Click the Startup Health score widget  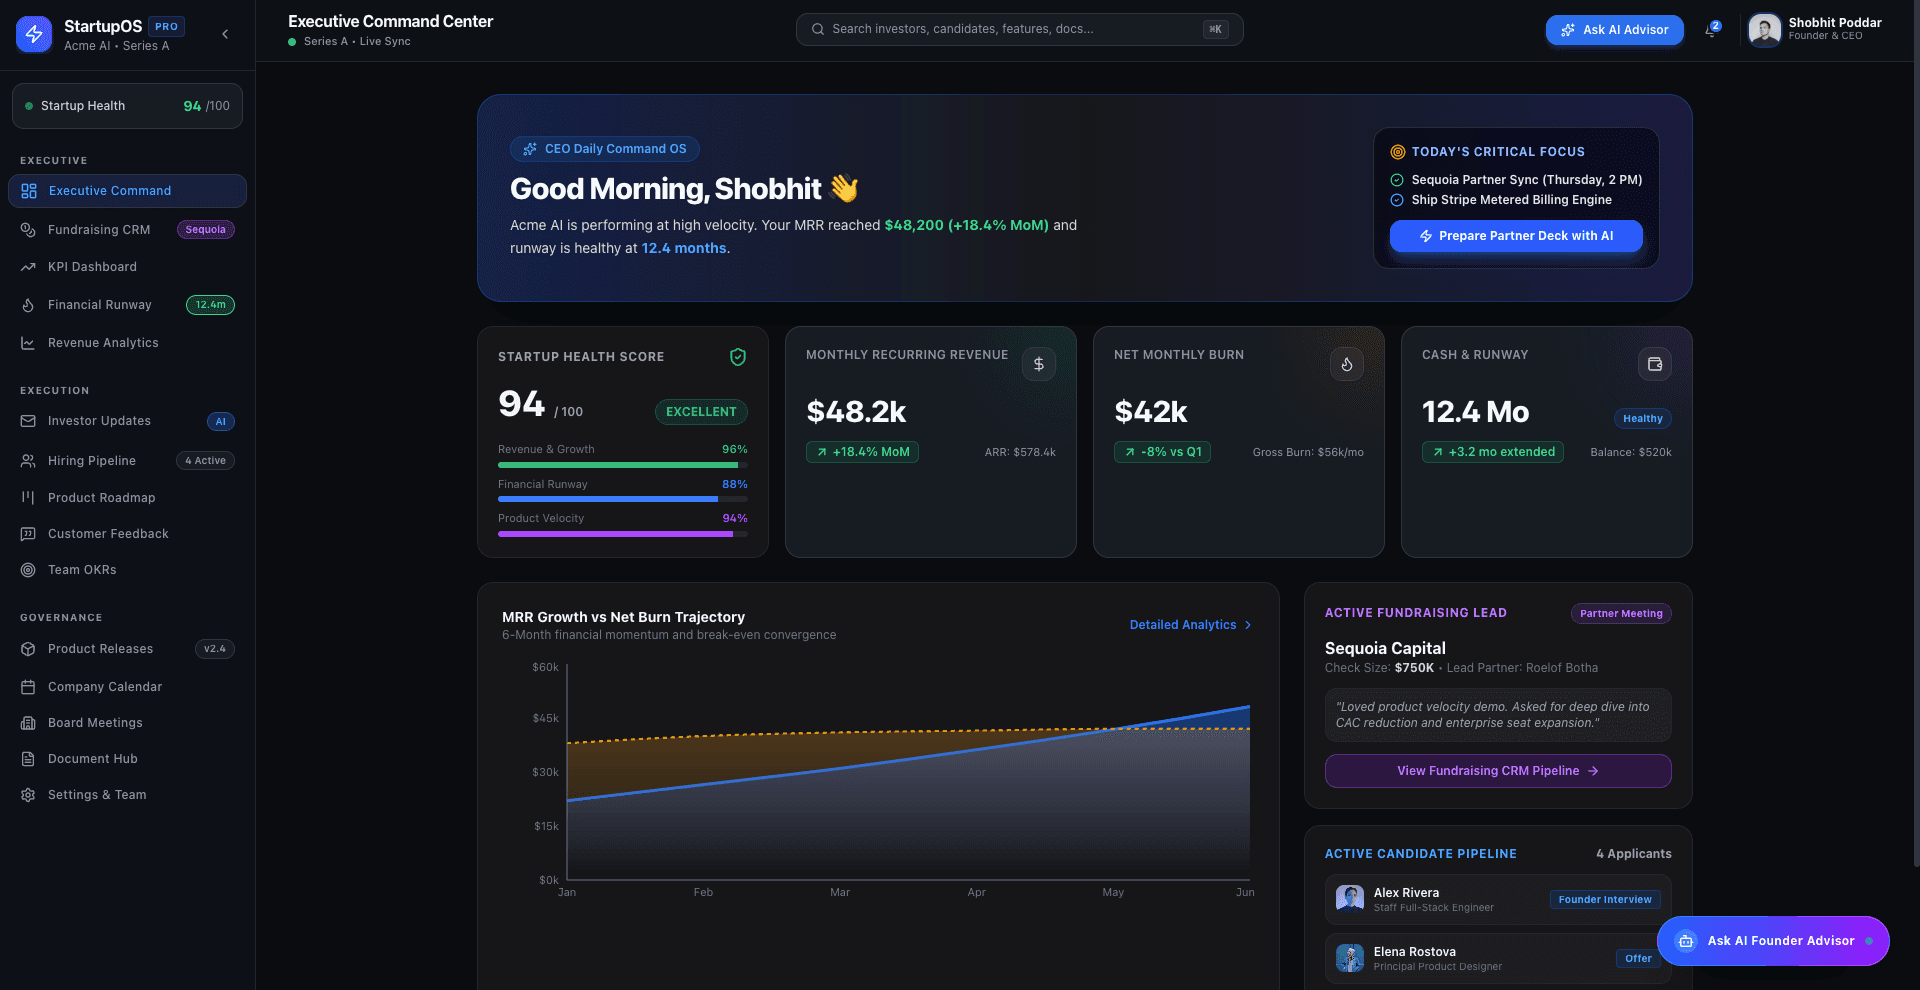click(127, 106)
